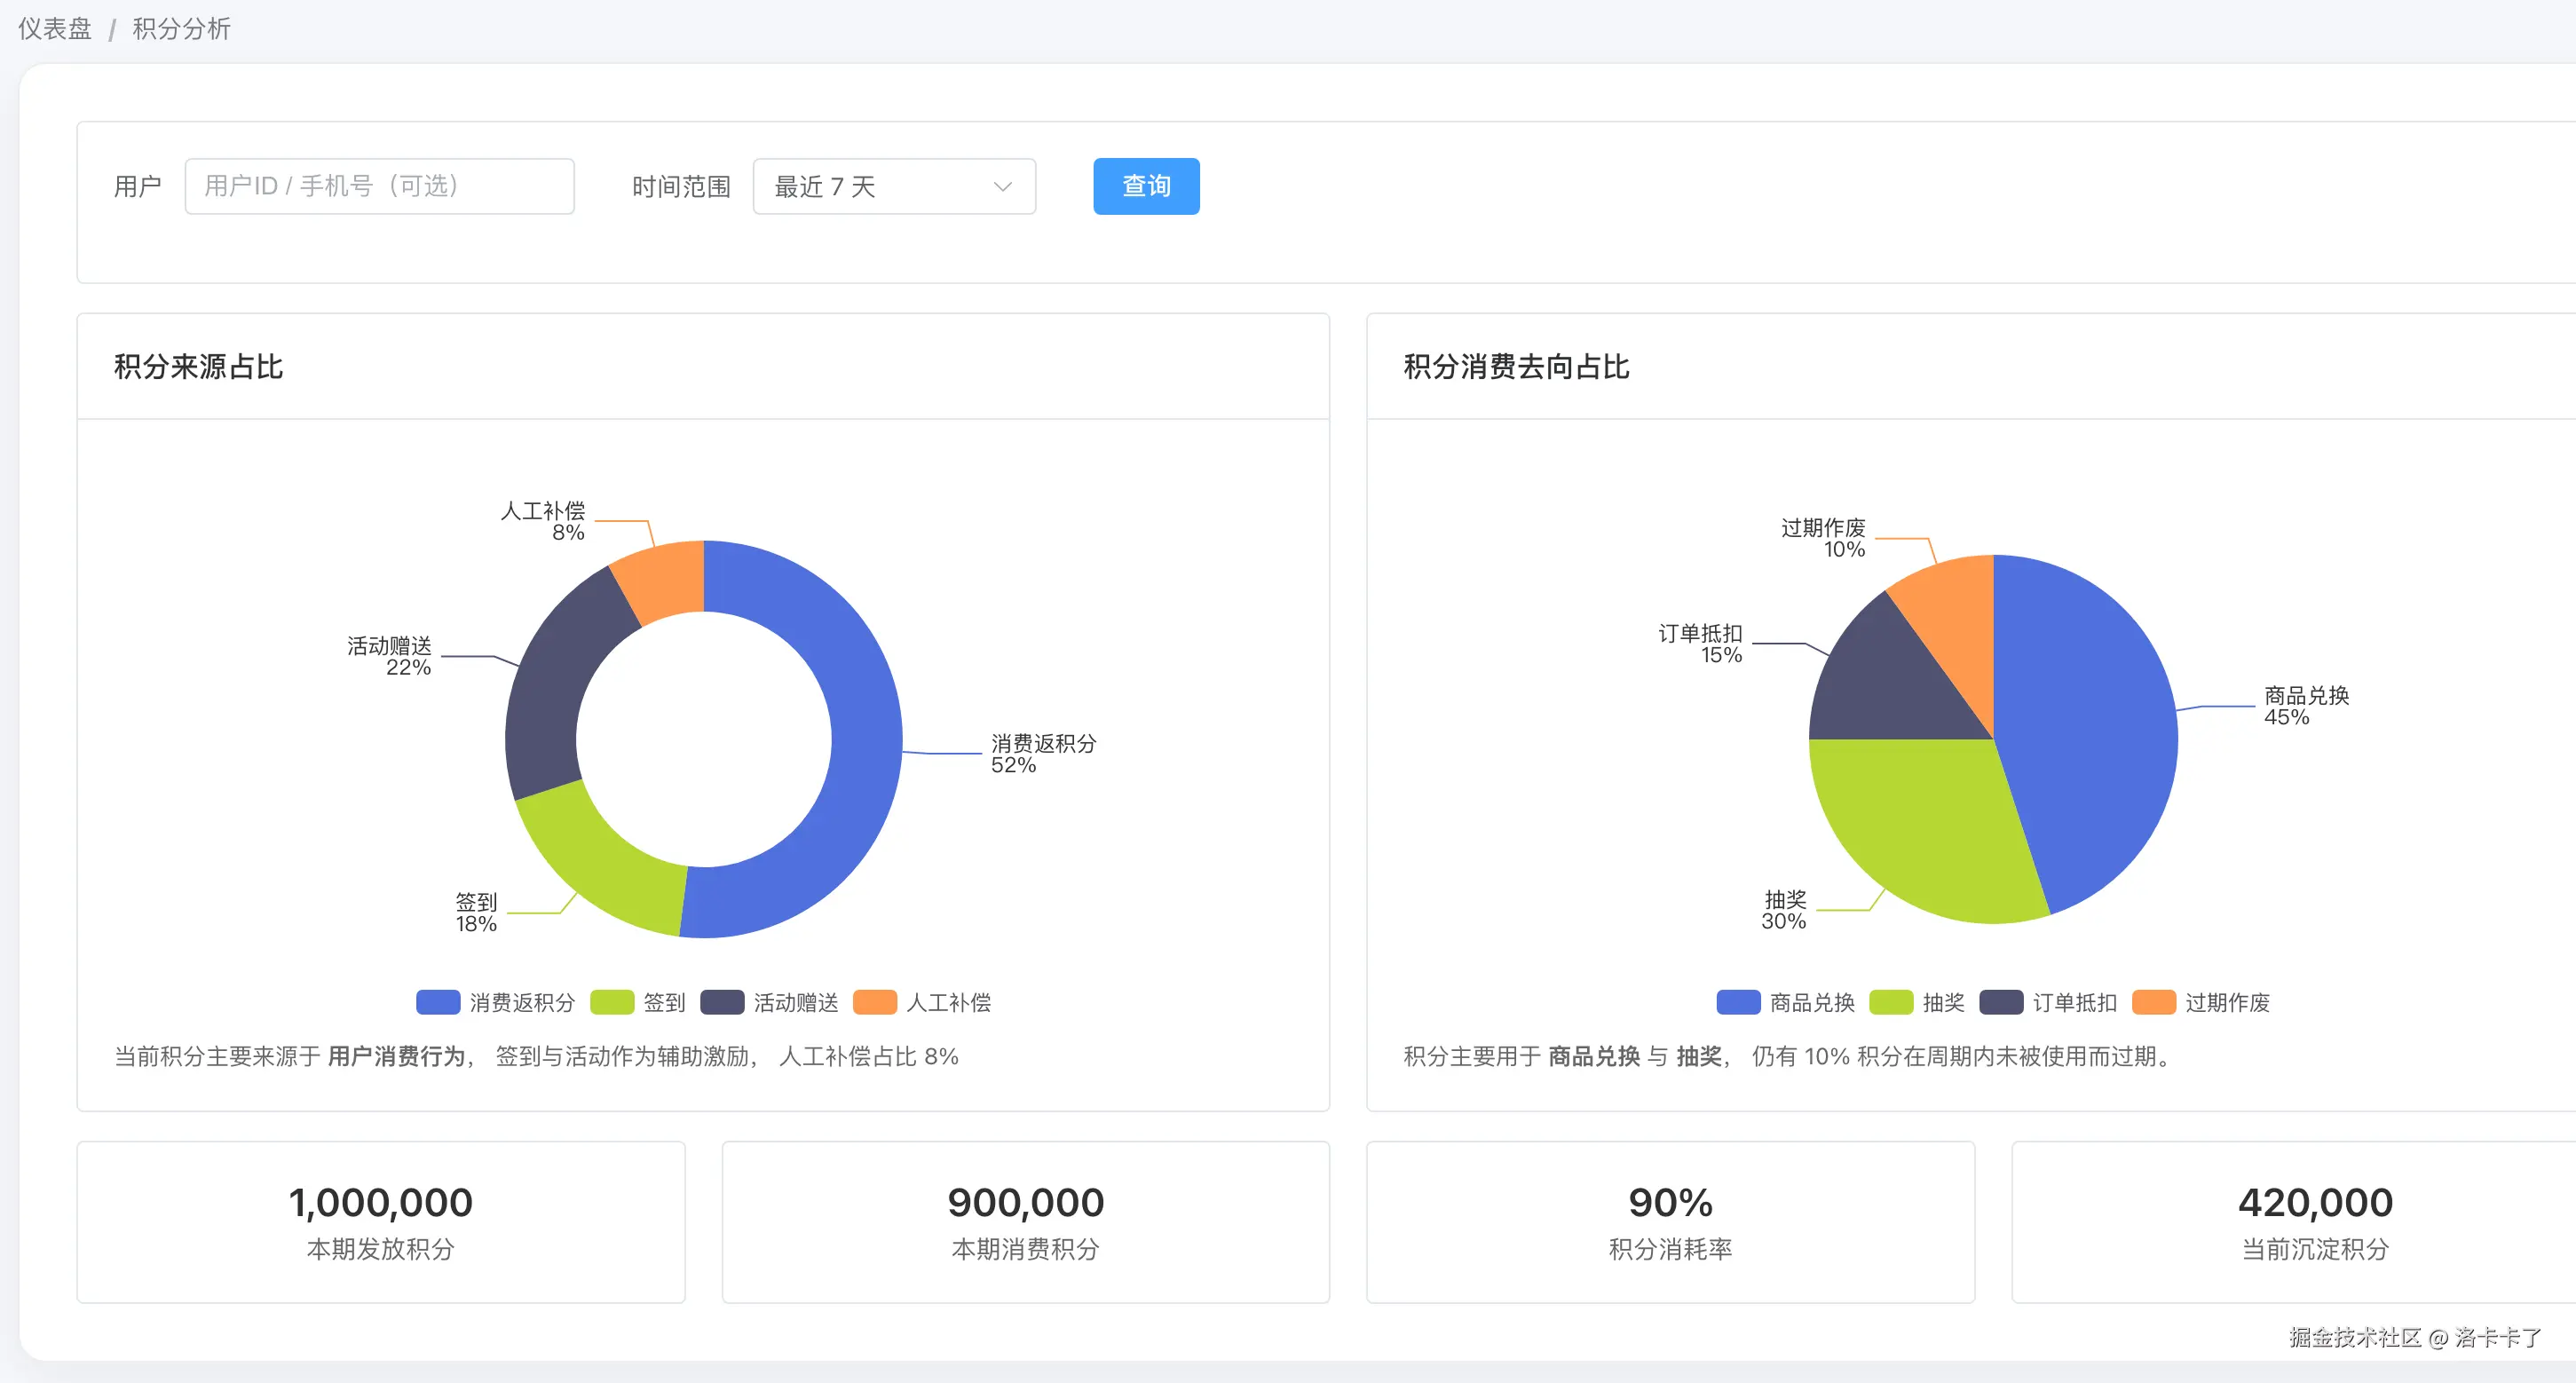Toggle 活动赠送 legend dark swatch
The image size is (2576, 1383).
pos(722,1002)
